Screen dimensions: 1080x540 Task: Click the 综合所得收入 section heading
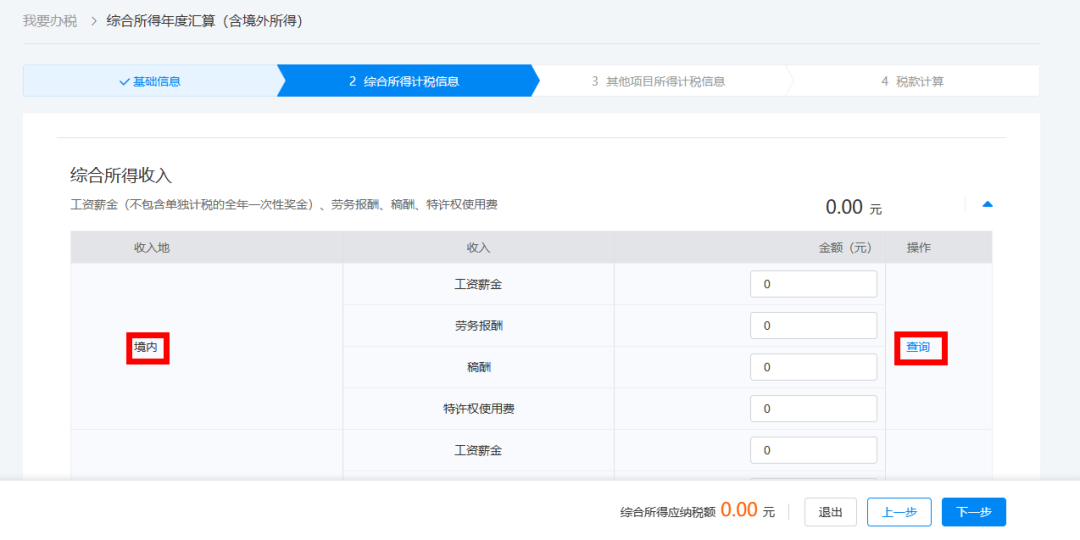pos(121,175)
